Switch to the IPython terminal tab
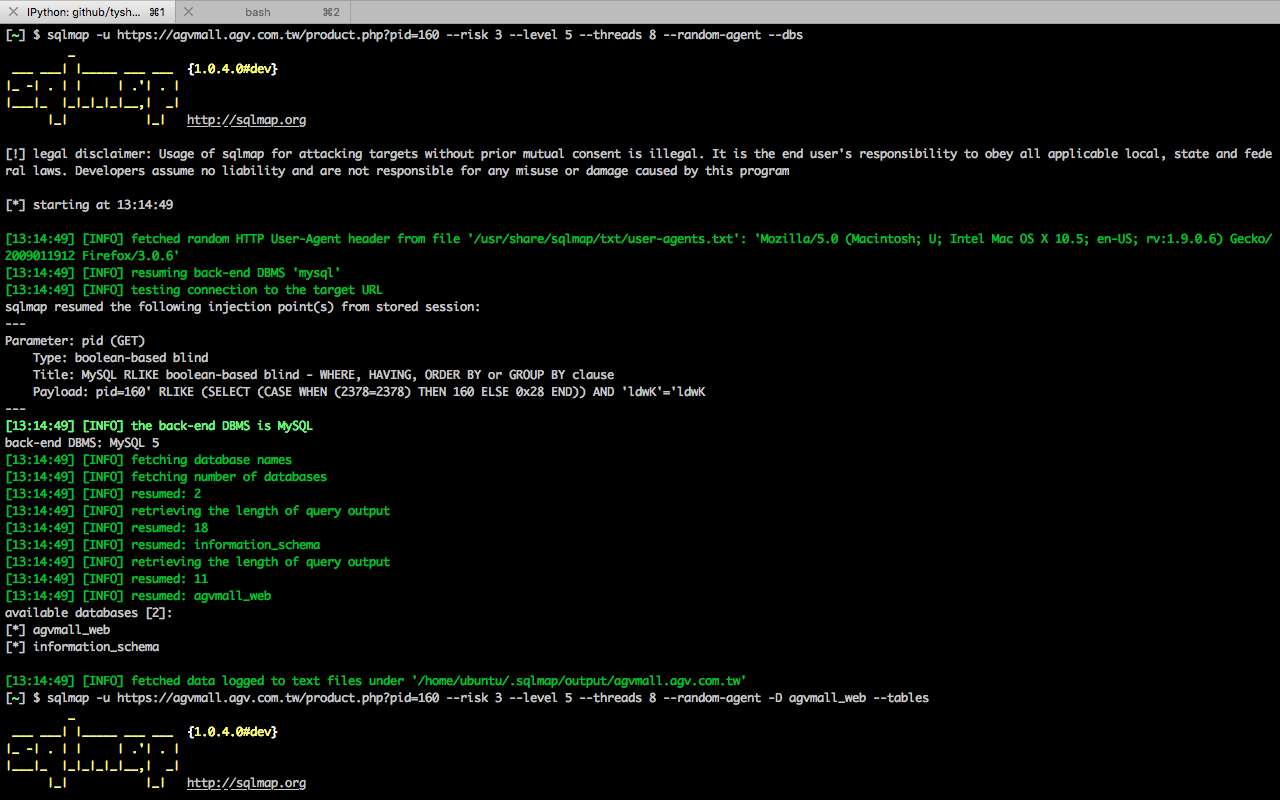The height and width of the screenshot is (800, 1280). 87,12
